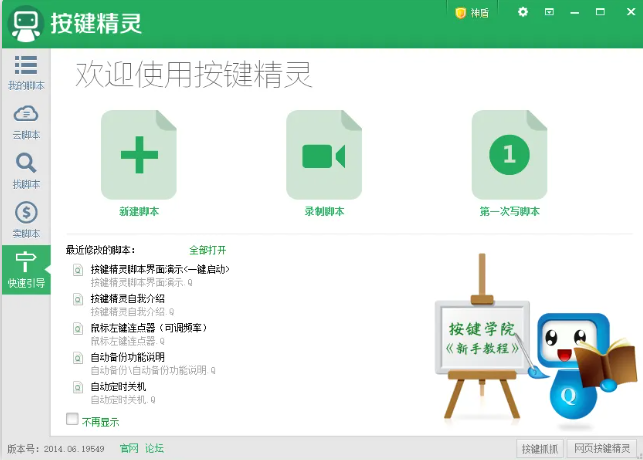The image size is (643, 460).
Task: Open the 官网 official site link
Action: coord(129,449)
